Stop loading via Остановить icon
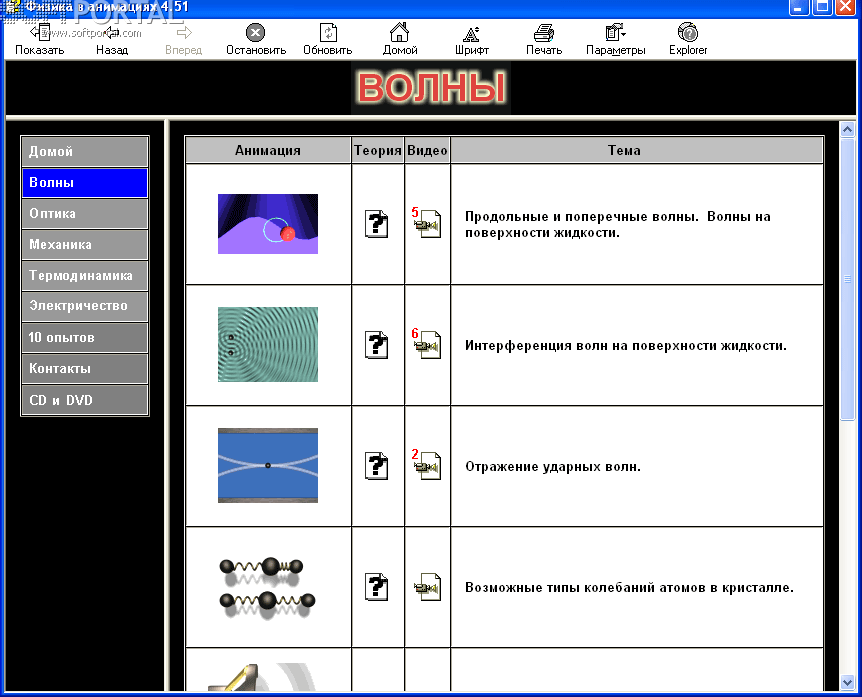 (x=255, y=33)
